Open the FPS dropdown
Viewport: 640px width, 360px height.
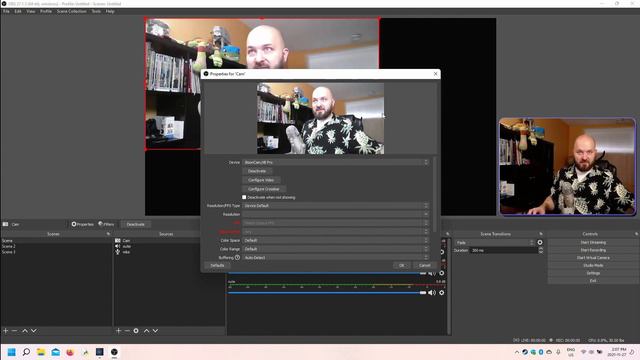336,223
